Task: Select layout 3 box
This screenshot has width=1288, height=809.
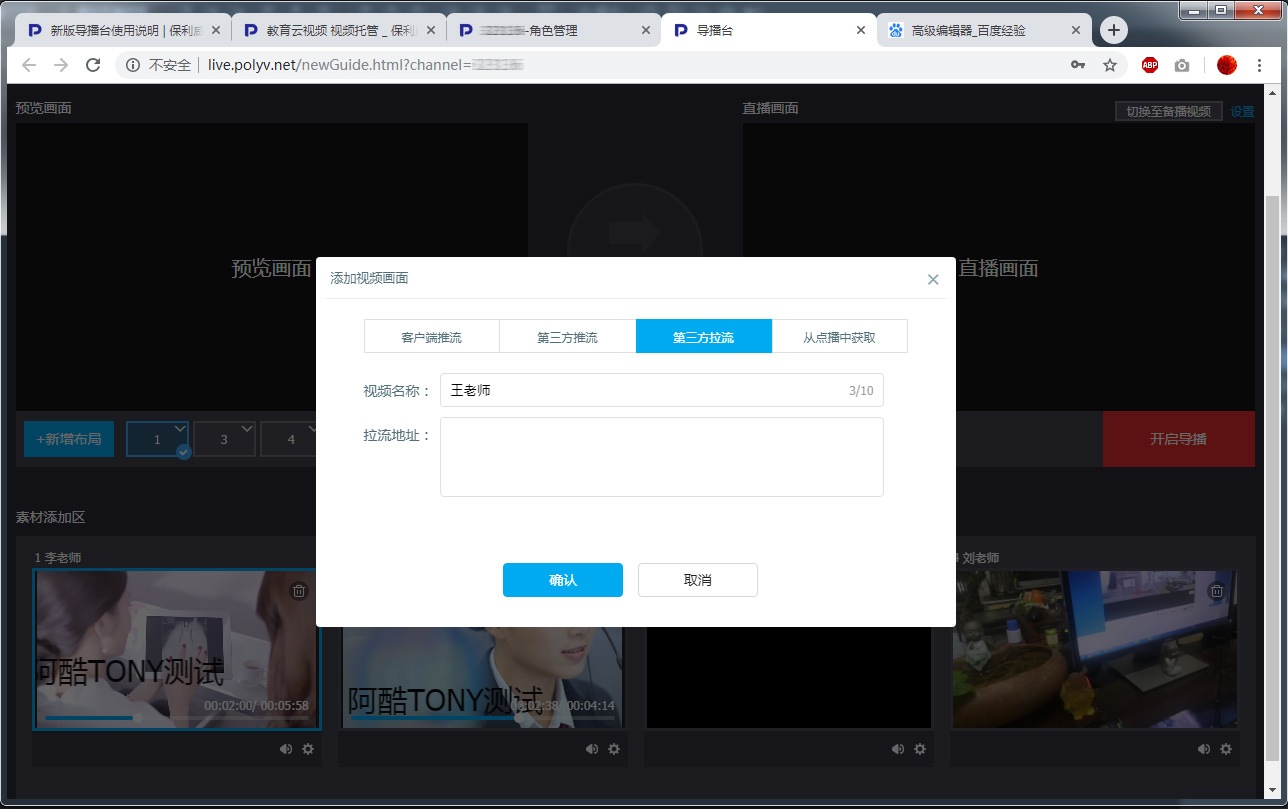Action: pos(224,439)
